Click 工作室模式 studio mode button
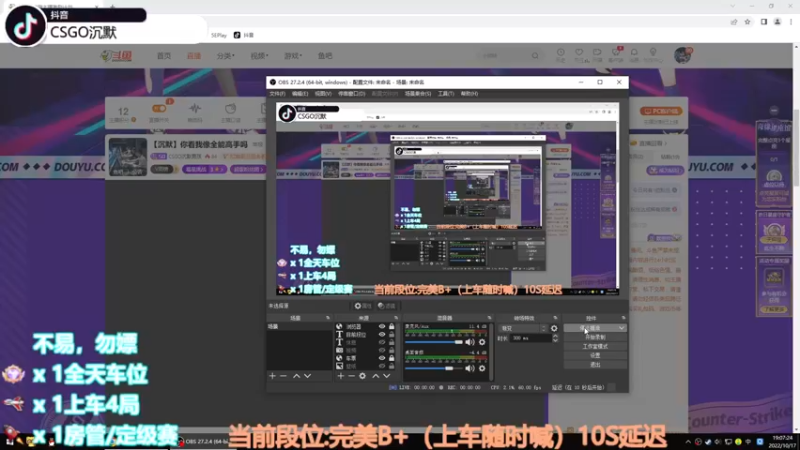The width and height of the screenshot is (800, 450). [x=595, y=346]
